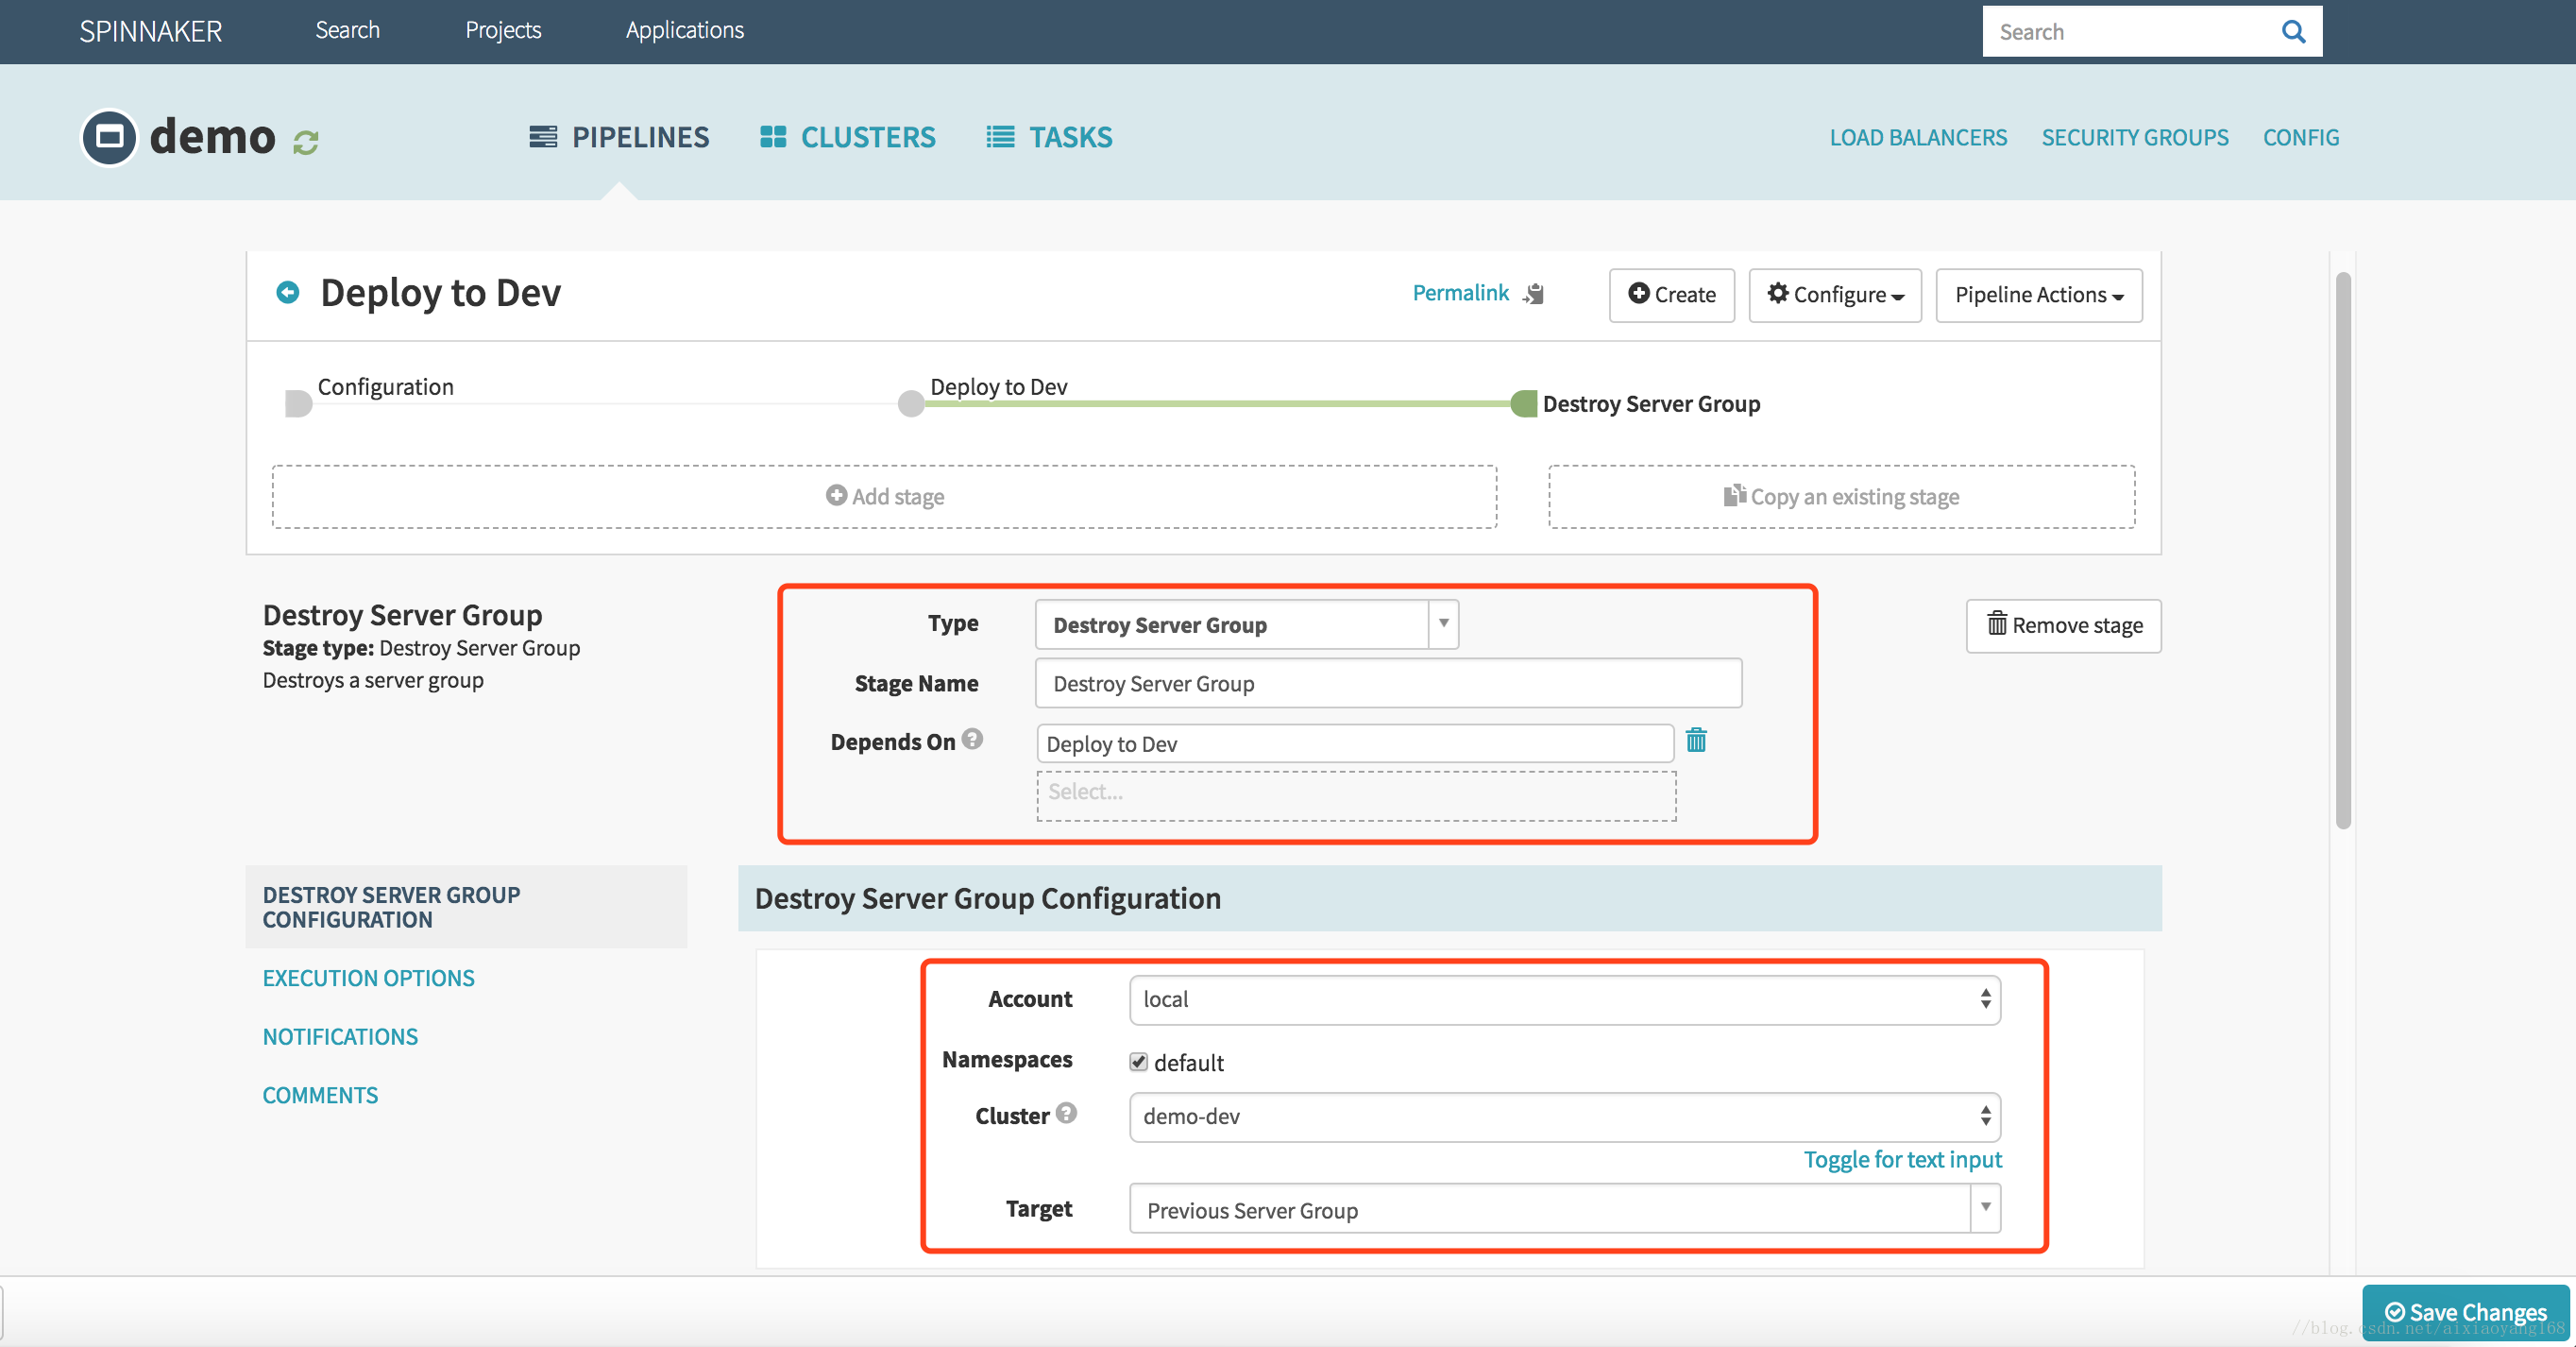Click Toggle for text input link
2576x1347 pixels.
coord(1902,1159)
